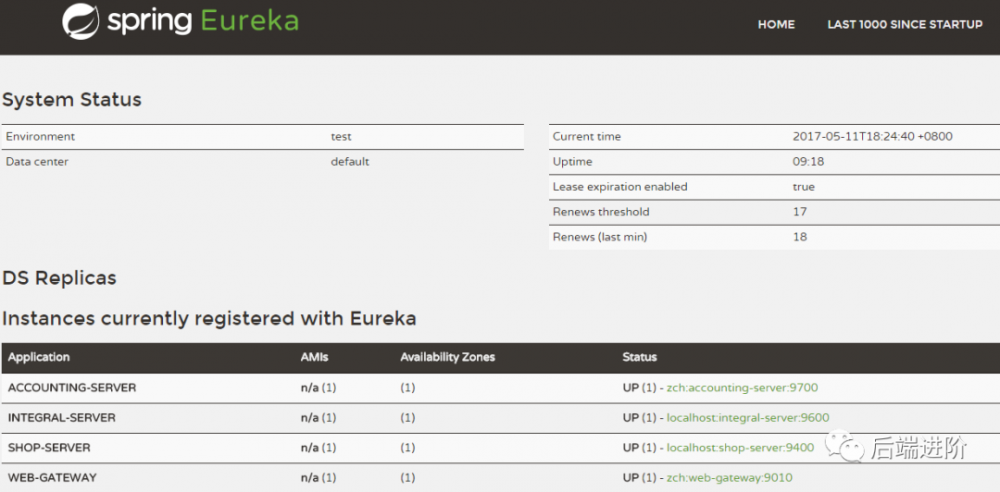Select the SHOP-SERVER application name
Image resolution: width=1000 pixels, height=492 pixels.
tap(49, 448)
